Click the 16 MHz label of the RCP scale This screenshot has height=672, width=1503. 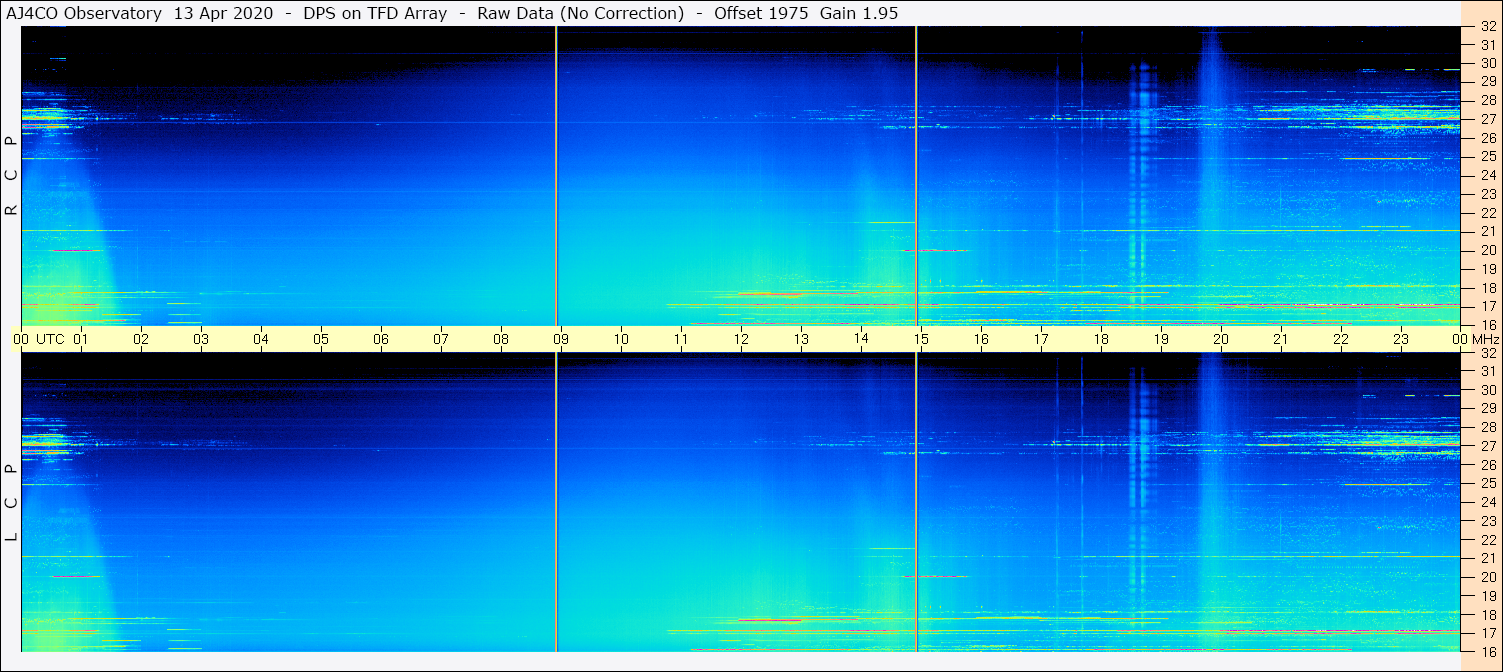tap(1487, 324)
